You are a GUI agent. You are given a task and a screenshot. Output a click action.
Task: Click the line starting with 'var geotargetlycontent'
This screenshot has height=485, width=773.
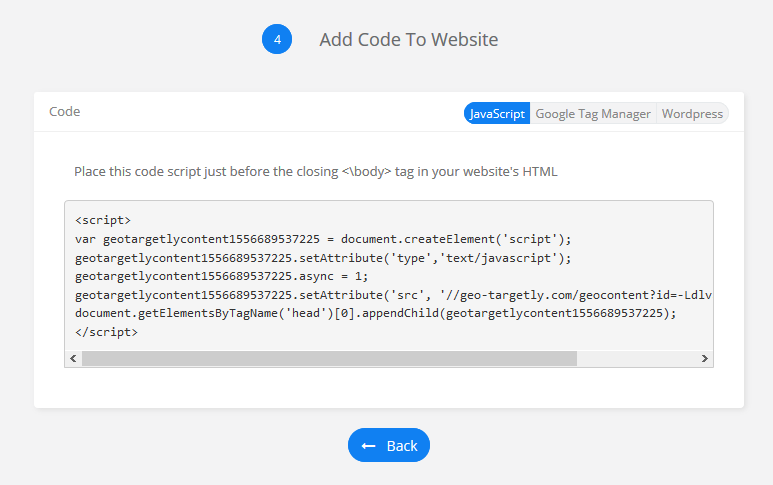pos(323,239)
